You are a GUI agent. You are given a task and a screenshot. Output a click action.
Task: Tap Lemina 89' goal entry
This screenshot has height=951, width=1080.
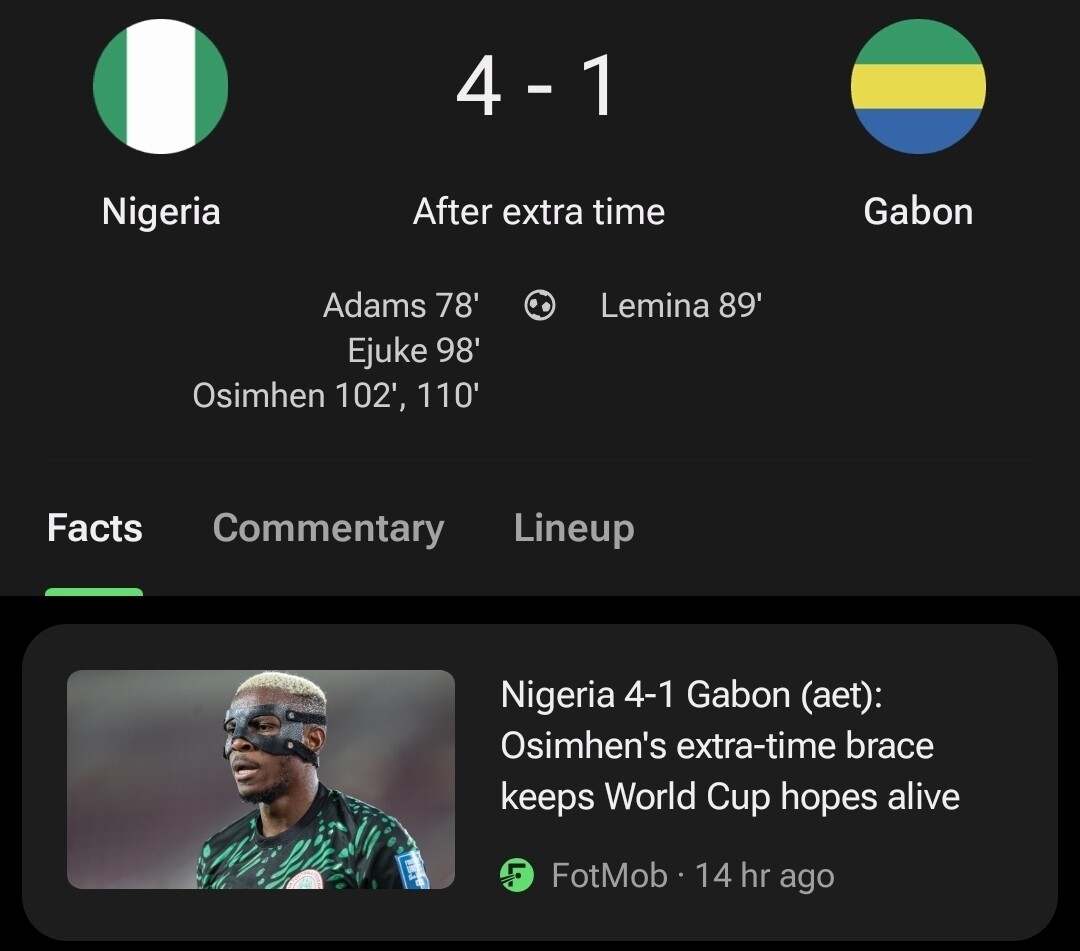point(681,305)
